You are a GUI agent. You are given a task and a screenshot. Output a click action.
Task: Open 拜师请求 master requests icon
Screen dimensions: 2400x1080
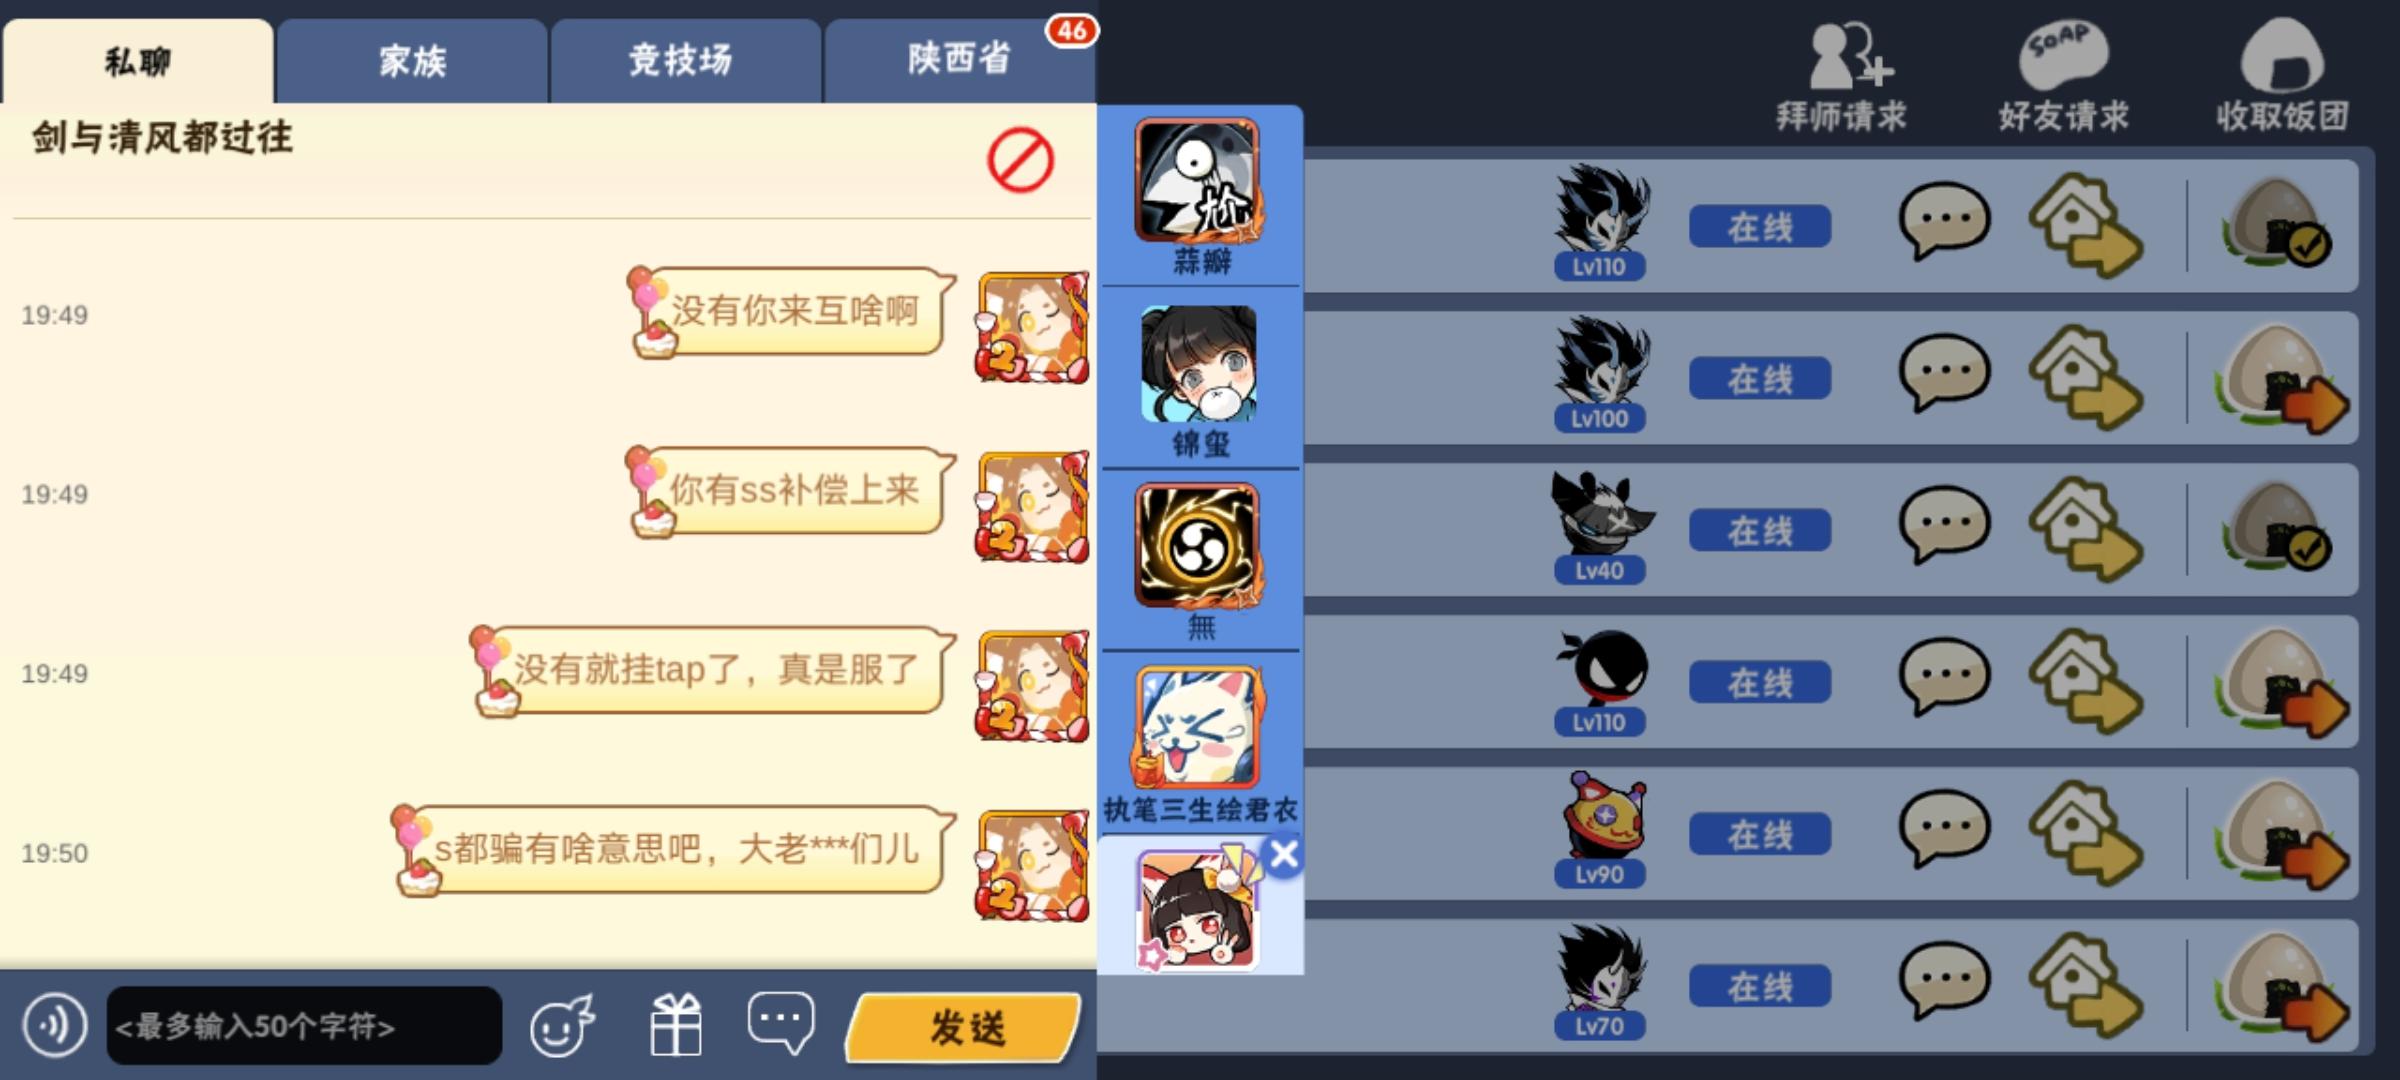(x=1842, y=77)
